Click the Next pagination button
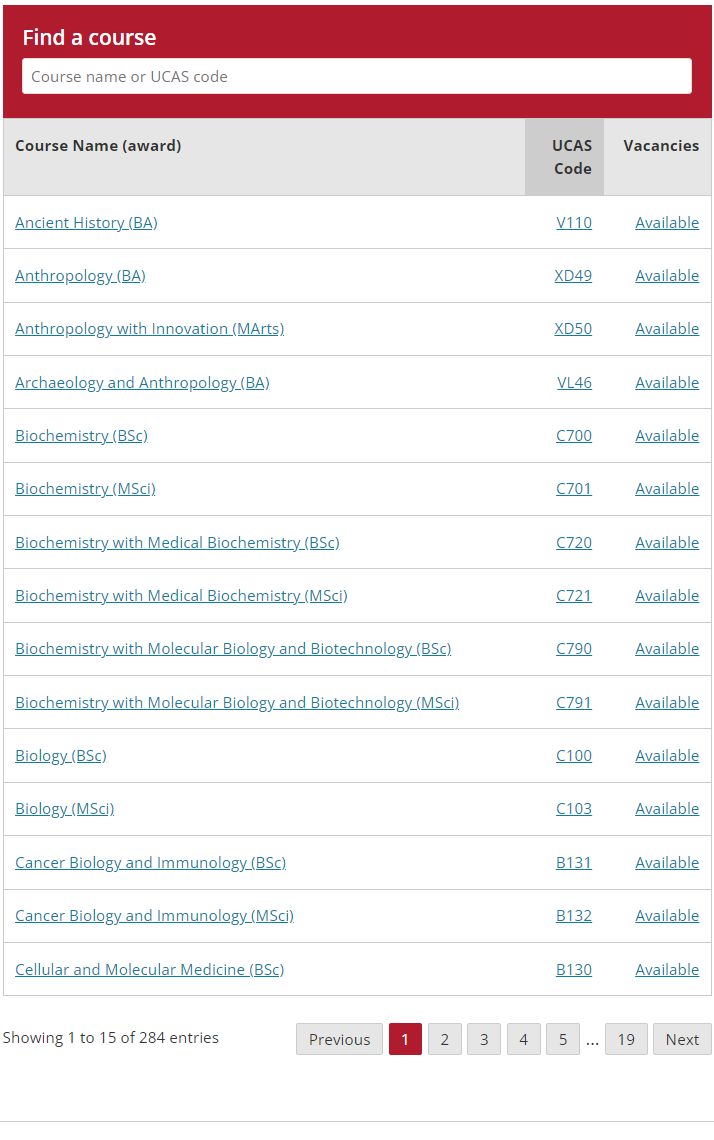Screen dimensions: 714x1140 point(682,1039)
